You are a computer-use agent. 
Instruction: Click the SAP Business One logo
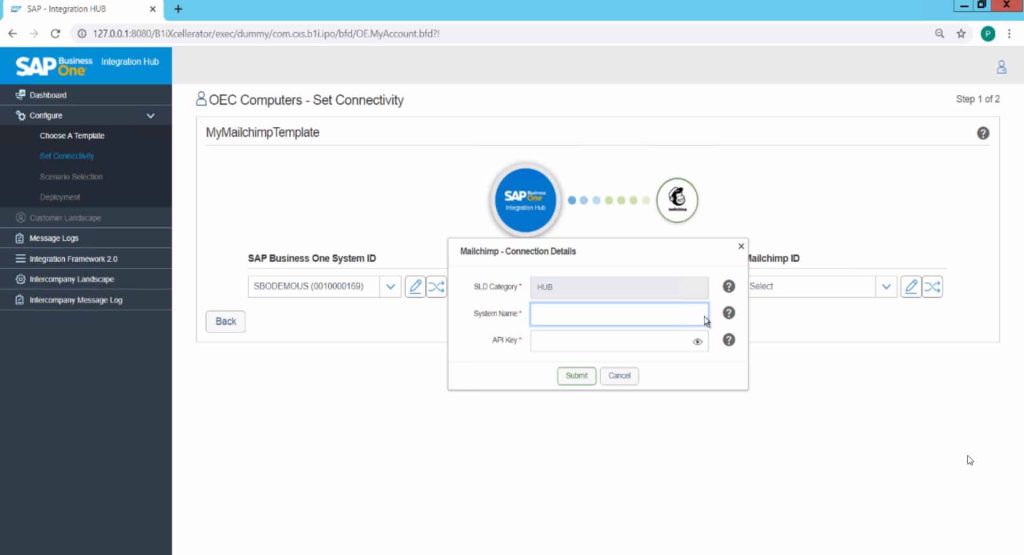pyautogui.click(x=54, y=65)
